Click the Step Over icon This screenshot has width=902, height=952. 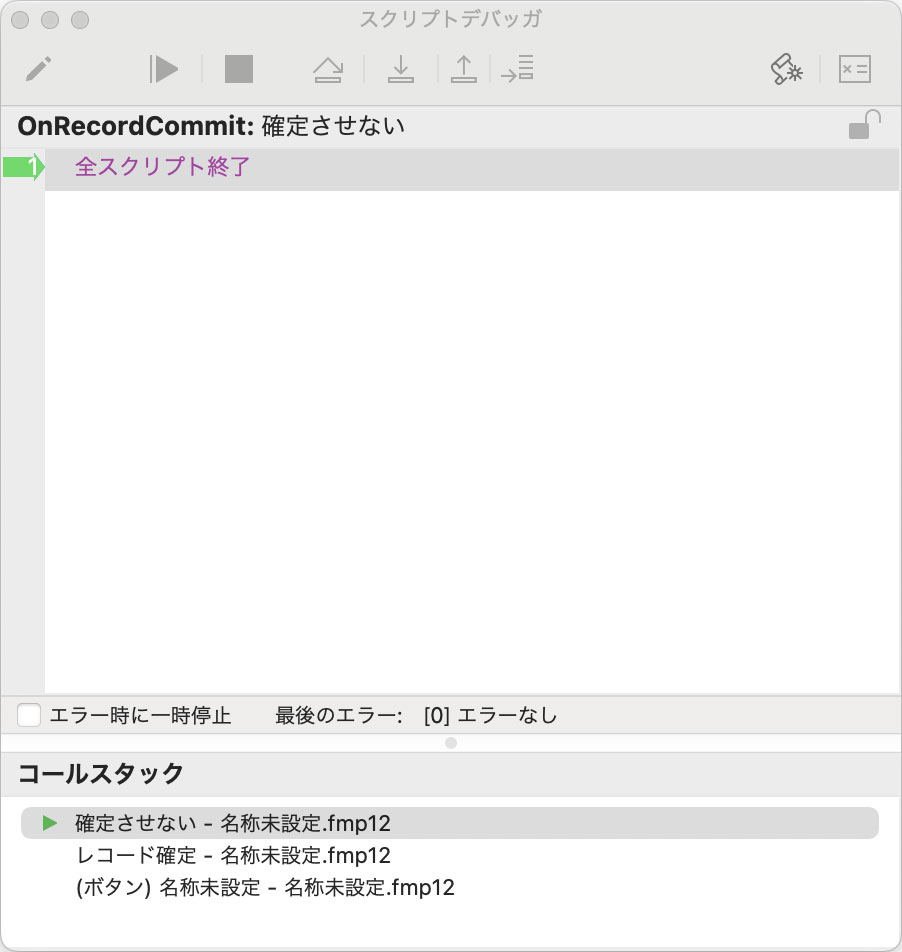[x=328, y=69]
